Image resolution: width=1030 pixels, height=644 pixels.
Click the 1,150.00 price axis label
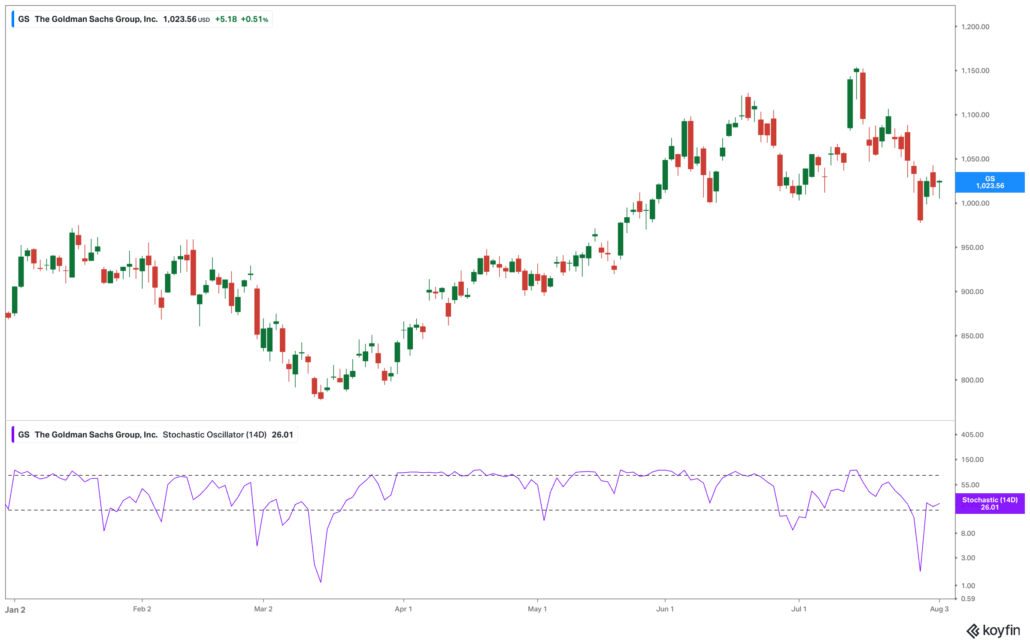click(975, 71)
